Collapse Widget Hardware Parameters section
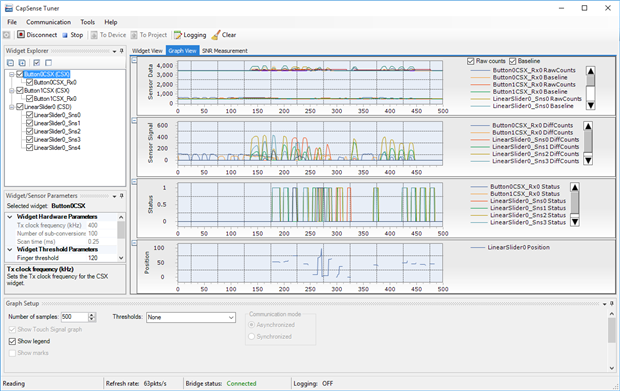 coord(9,217)
